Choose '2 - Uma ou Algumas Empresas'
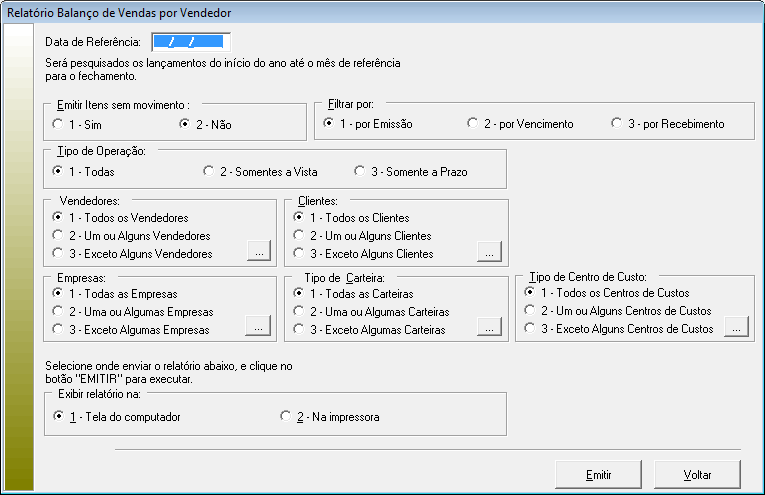Screen dimensions: 765x495 coord(58,311)
